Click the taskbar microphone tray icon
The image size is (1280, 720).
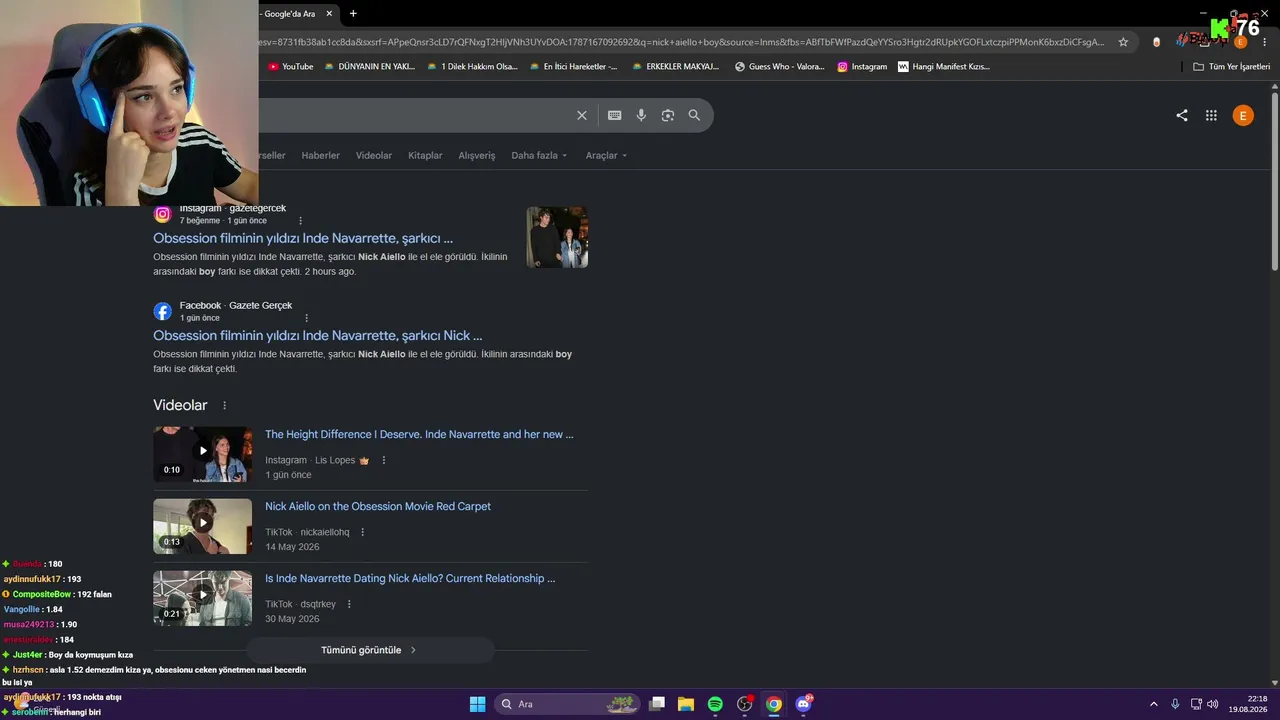(x=1175, y=704)
